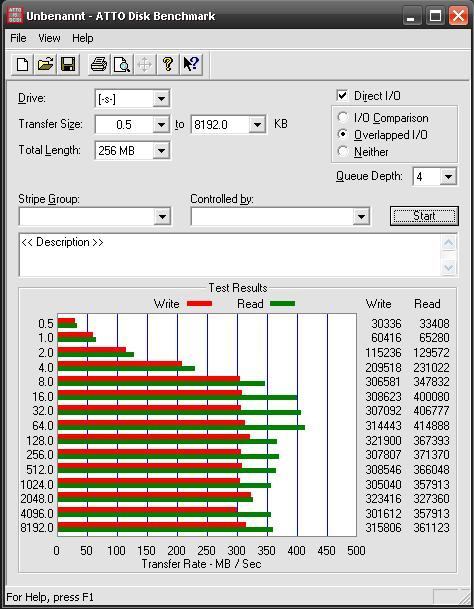Click the write value 209518

383,367
